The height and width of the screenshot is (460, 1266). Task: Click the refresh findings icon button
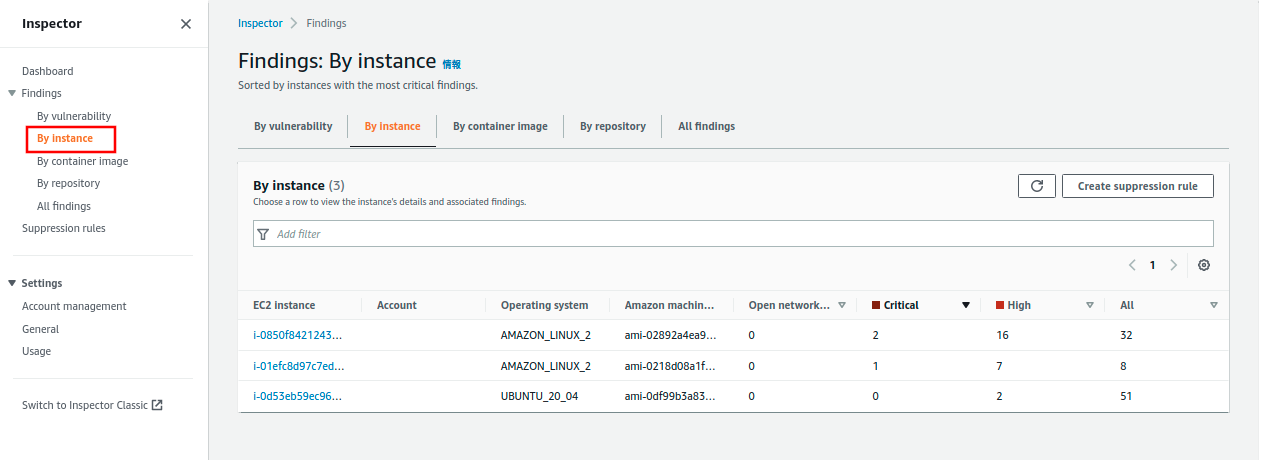(x=1036, y=186)
